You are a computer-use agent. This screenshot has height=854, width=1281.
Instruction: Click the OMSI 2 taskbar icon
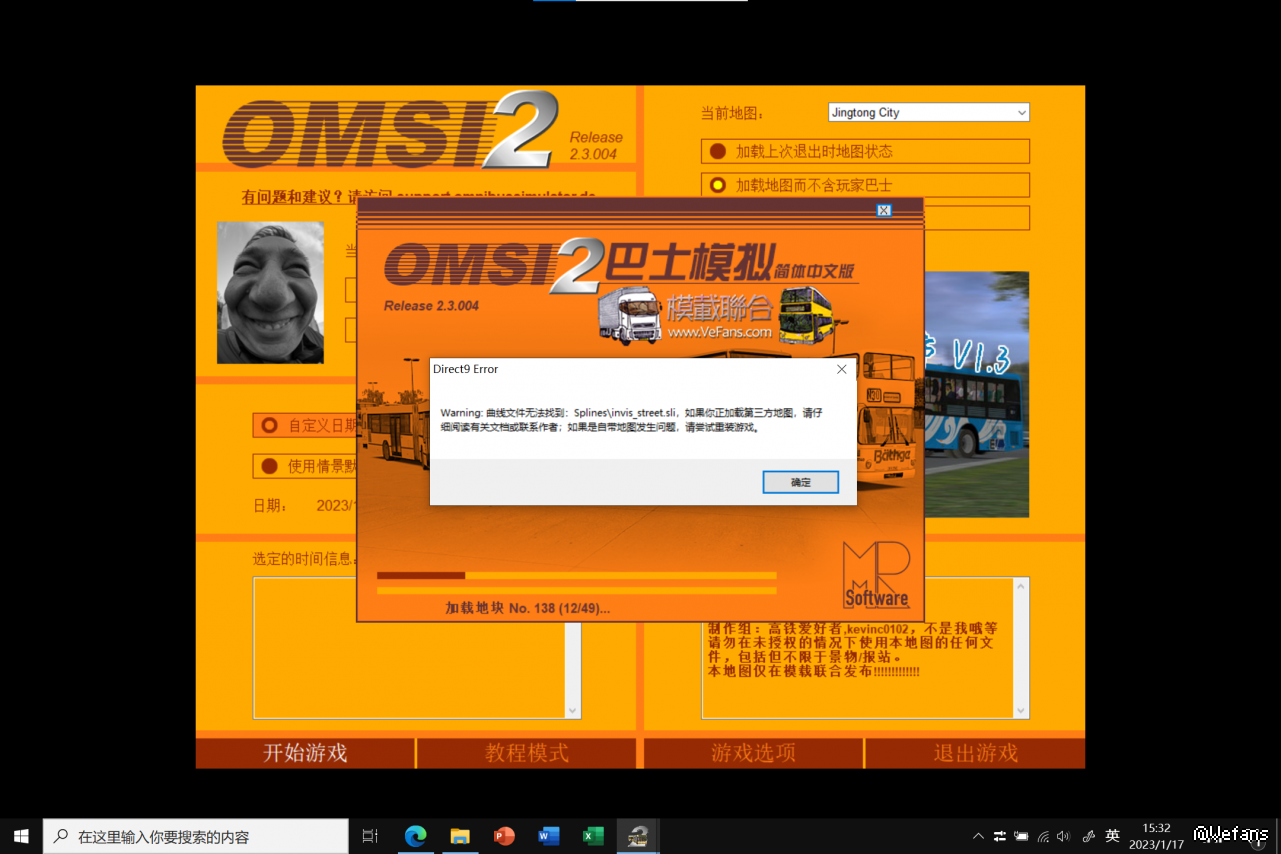point(637,836)
